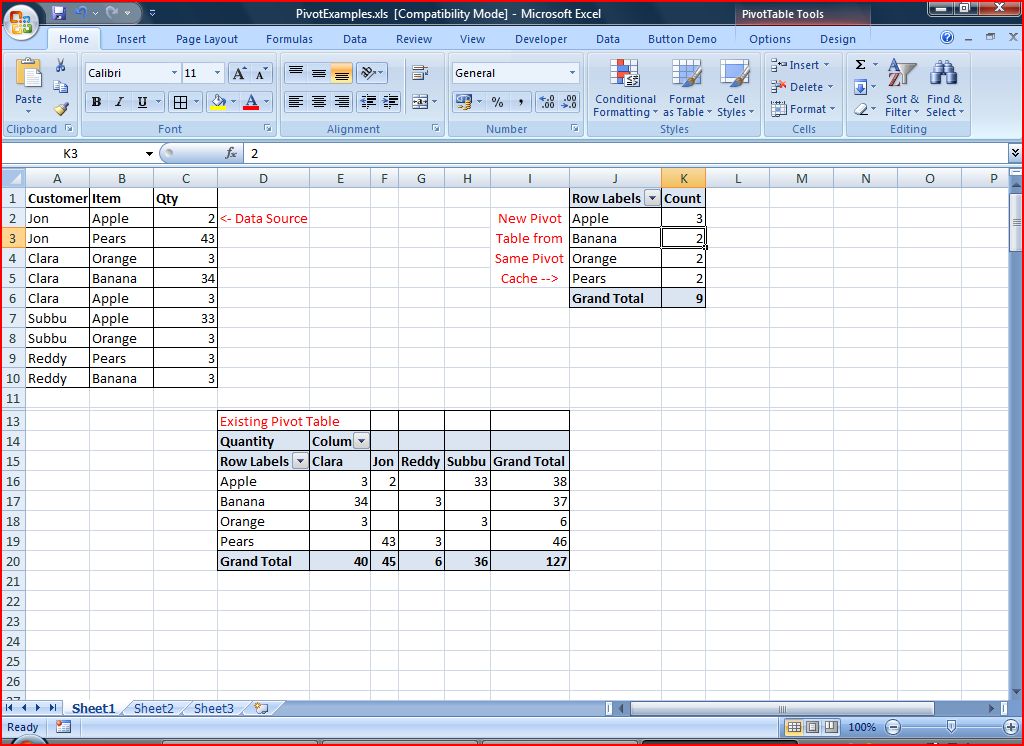Switch to Page Layout view button
This screenshot has height=746, width=1024.
click(x=812, y=727)
